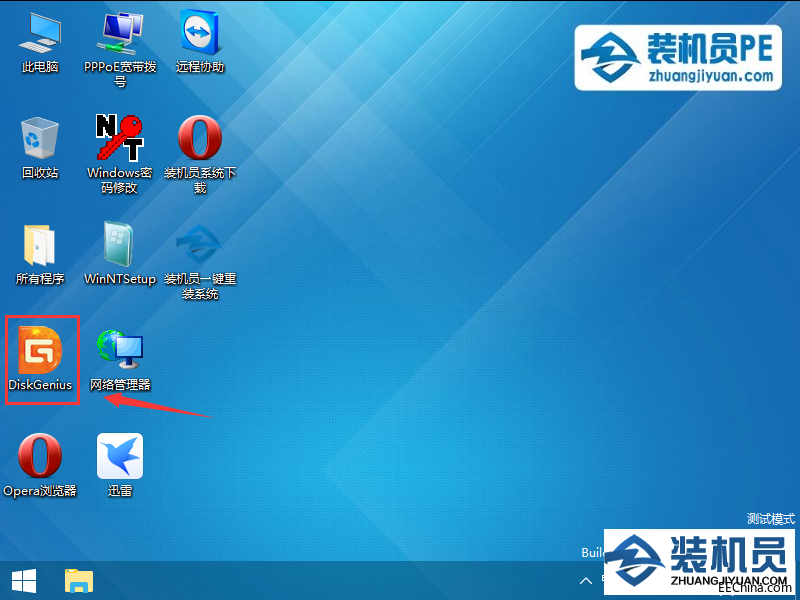This screenshot has height=600, width=800.
Task: Click the WinNTSetup text label
Action: [120, 279]
